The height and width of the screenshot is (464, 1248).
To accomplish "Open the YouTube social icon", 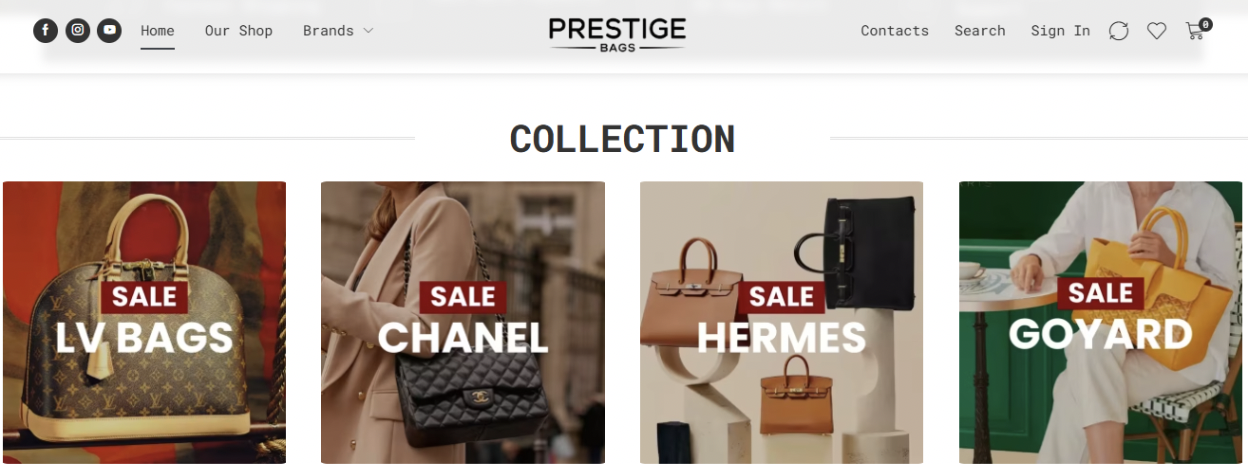I will [x=109, y=31].
